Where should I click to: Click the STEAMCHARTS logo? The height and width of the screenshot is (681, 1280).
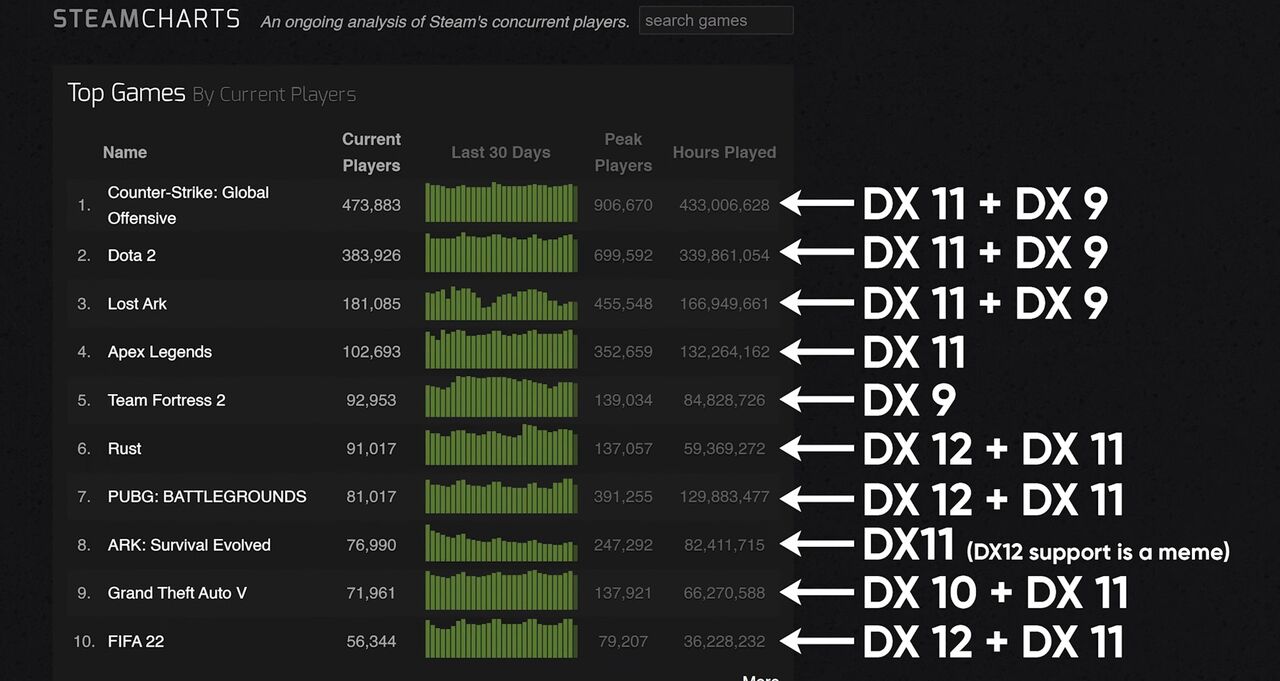[146, 19]
